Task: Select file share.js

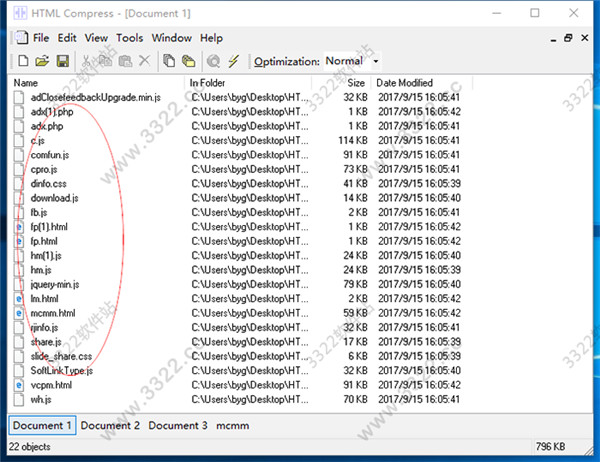Action: pos(46,342)
